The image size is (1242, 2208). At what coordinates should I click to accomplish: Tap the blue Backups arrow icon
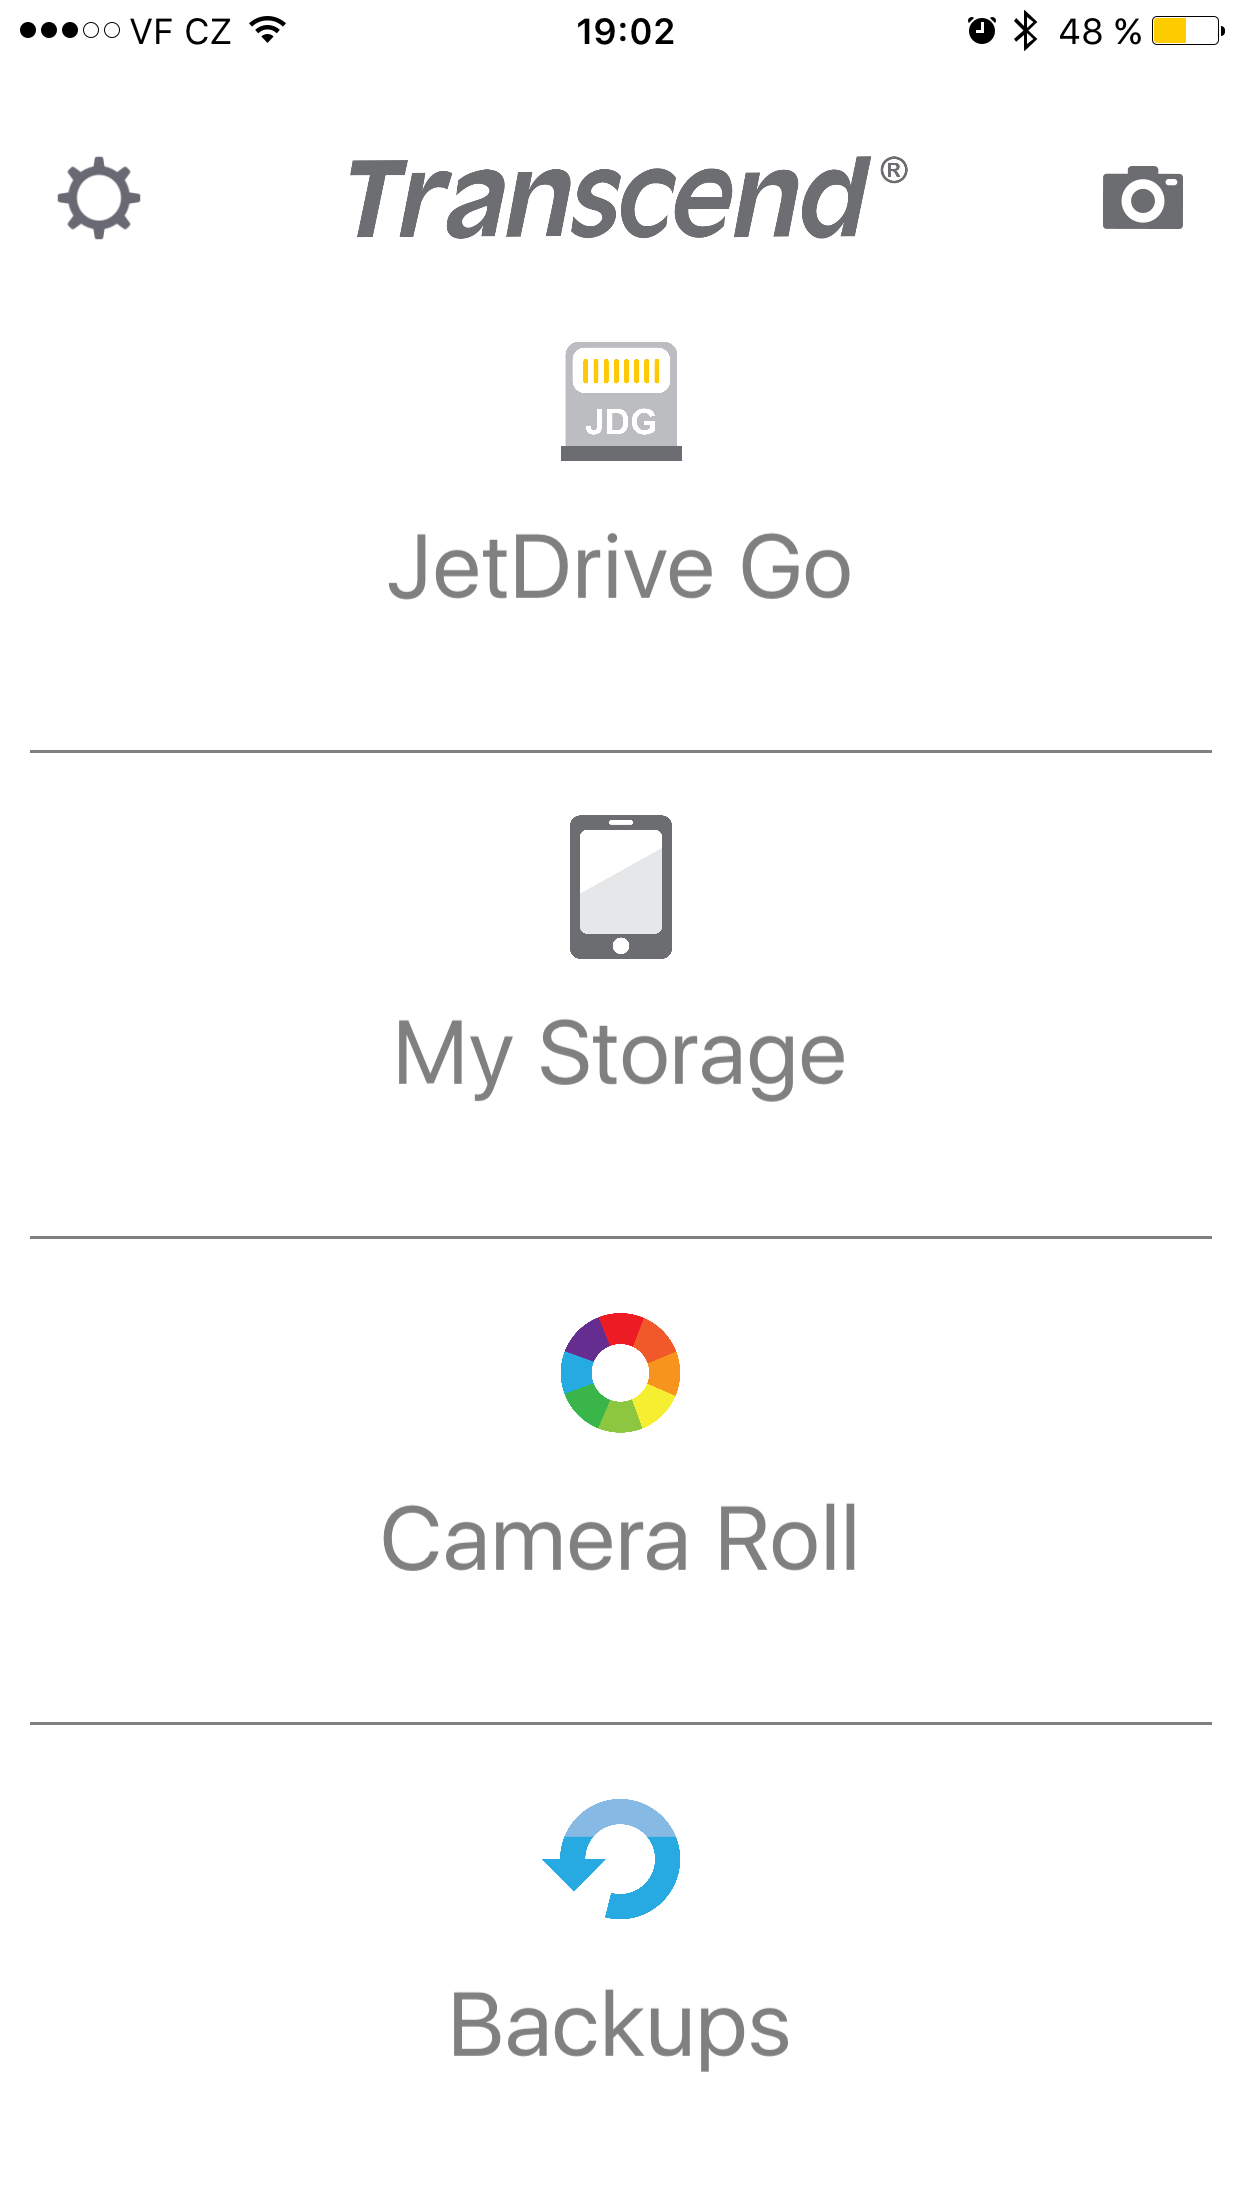(x=614, y=1859)
